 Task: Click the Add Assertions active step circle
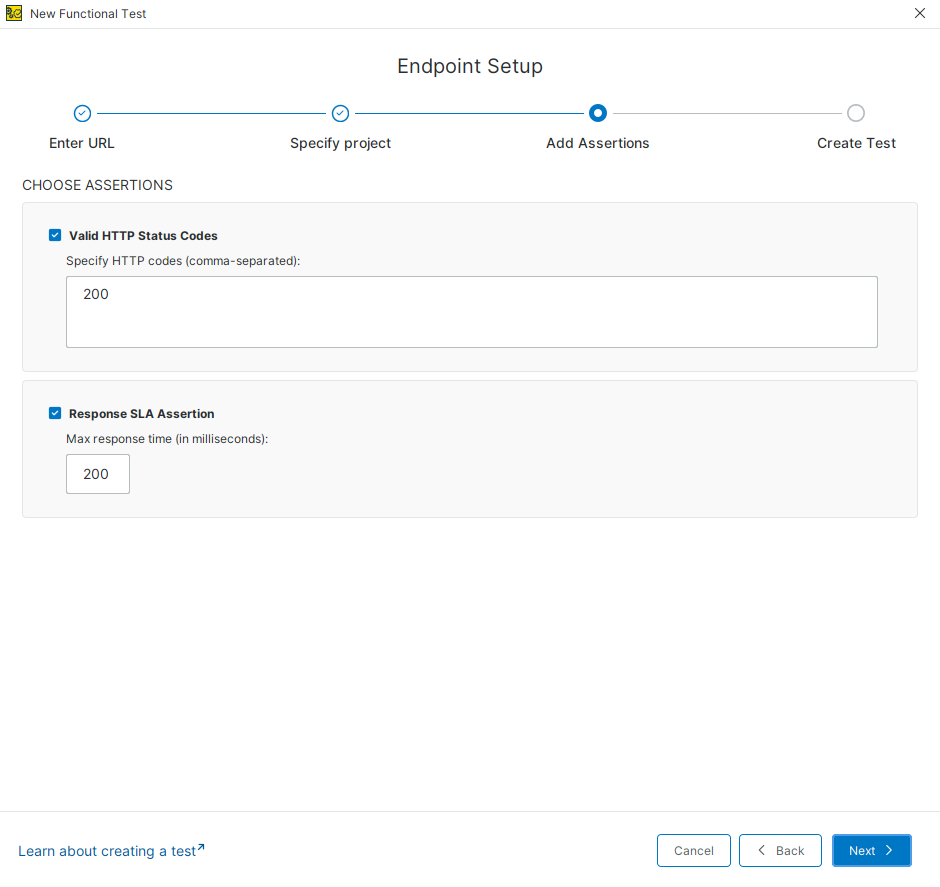[598, 113]
